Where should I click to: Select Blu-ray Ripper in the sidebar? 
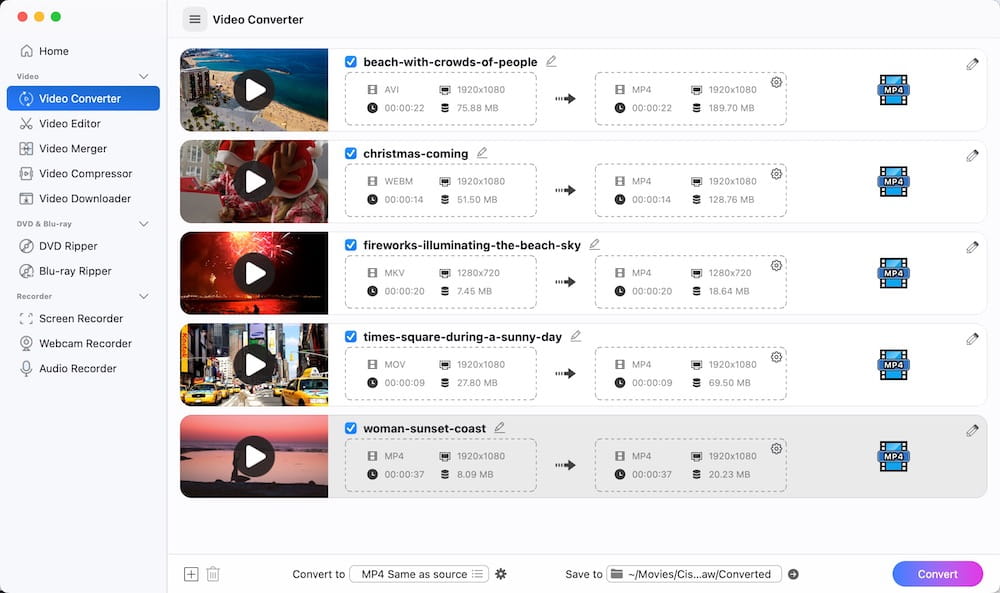(x=75, y=271)
